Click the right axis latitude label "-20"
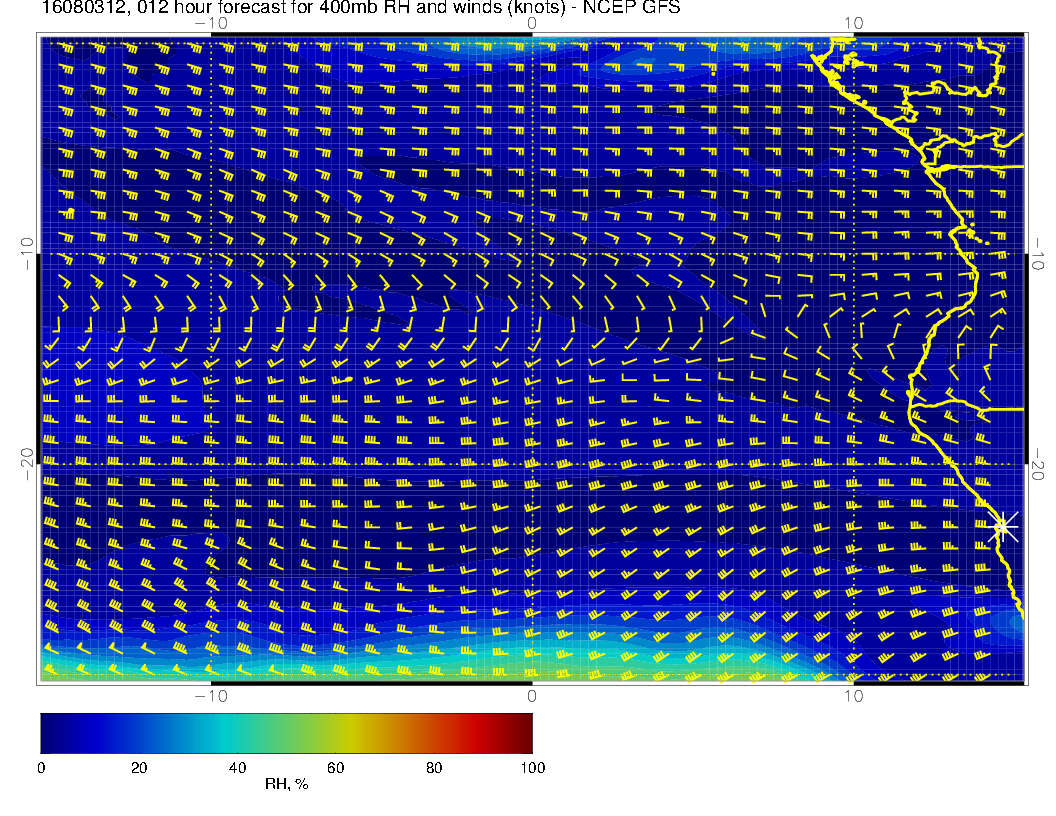This screenshot has height=816, width=1056. coord(1039,464)
